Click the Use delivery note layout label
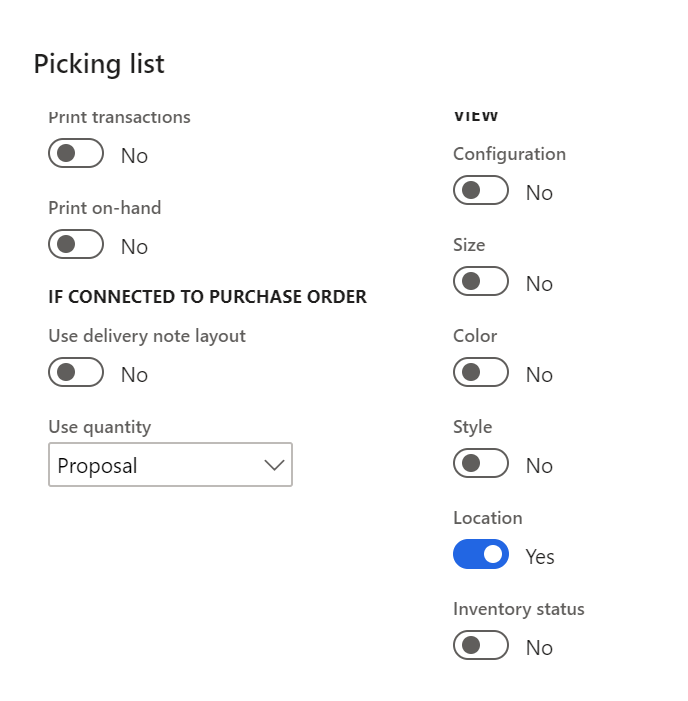Viewport: 688px width, 701px height. coord(147,336)
